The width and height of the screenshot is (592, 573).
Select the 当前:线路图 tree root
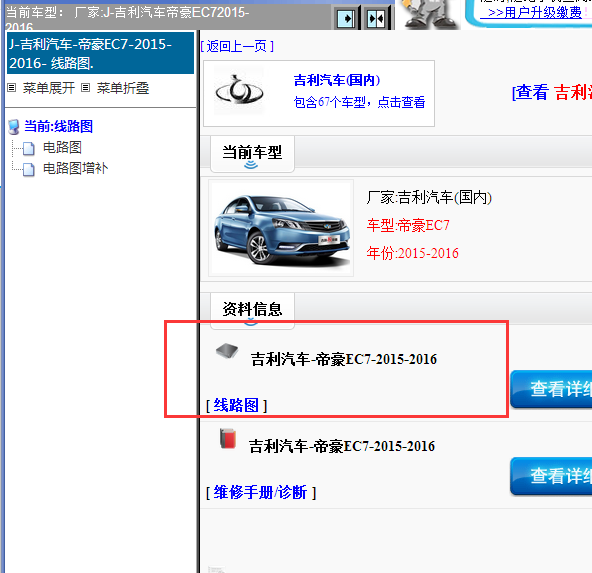point(59,126)
